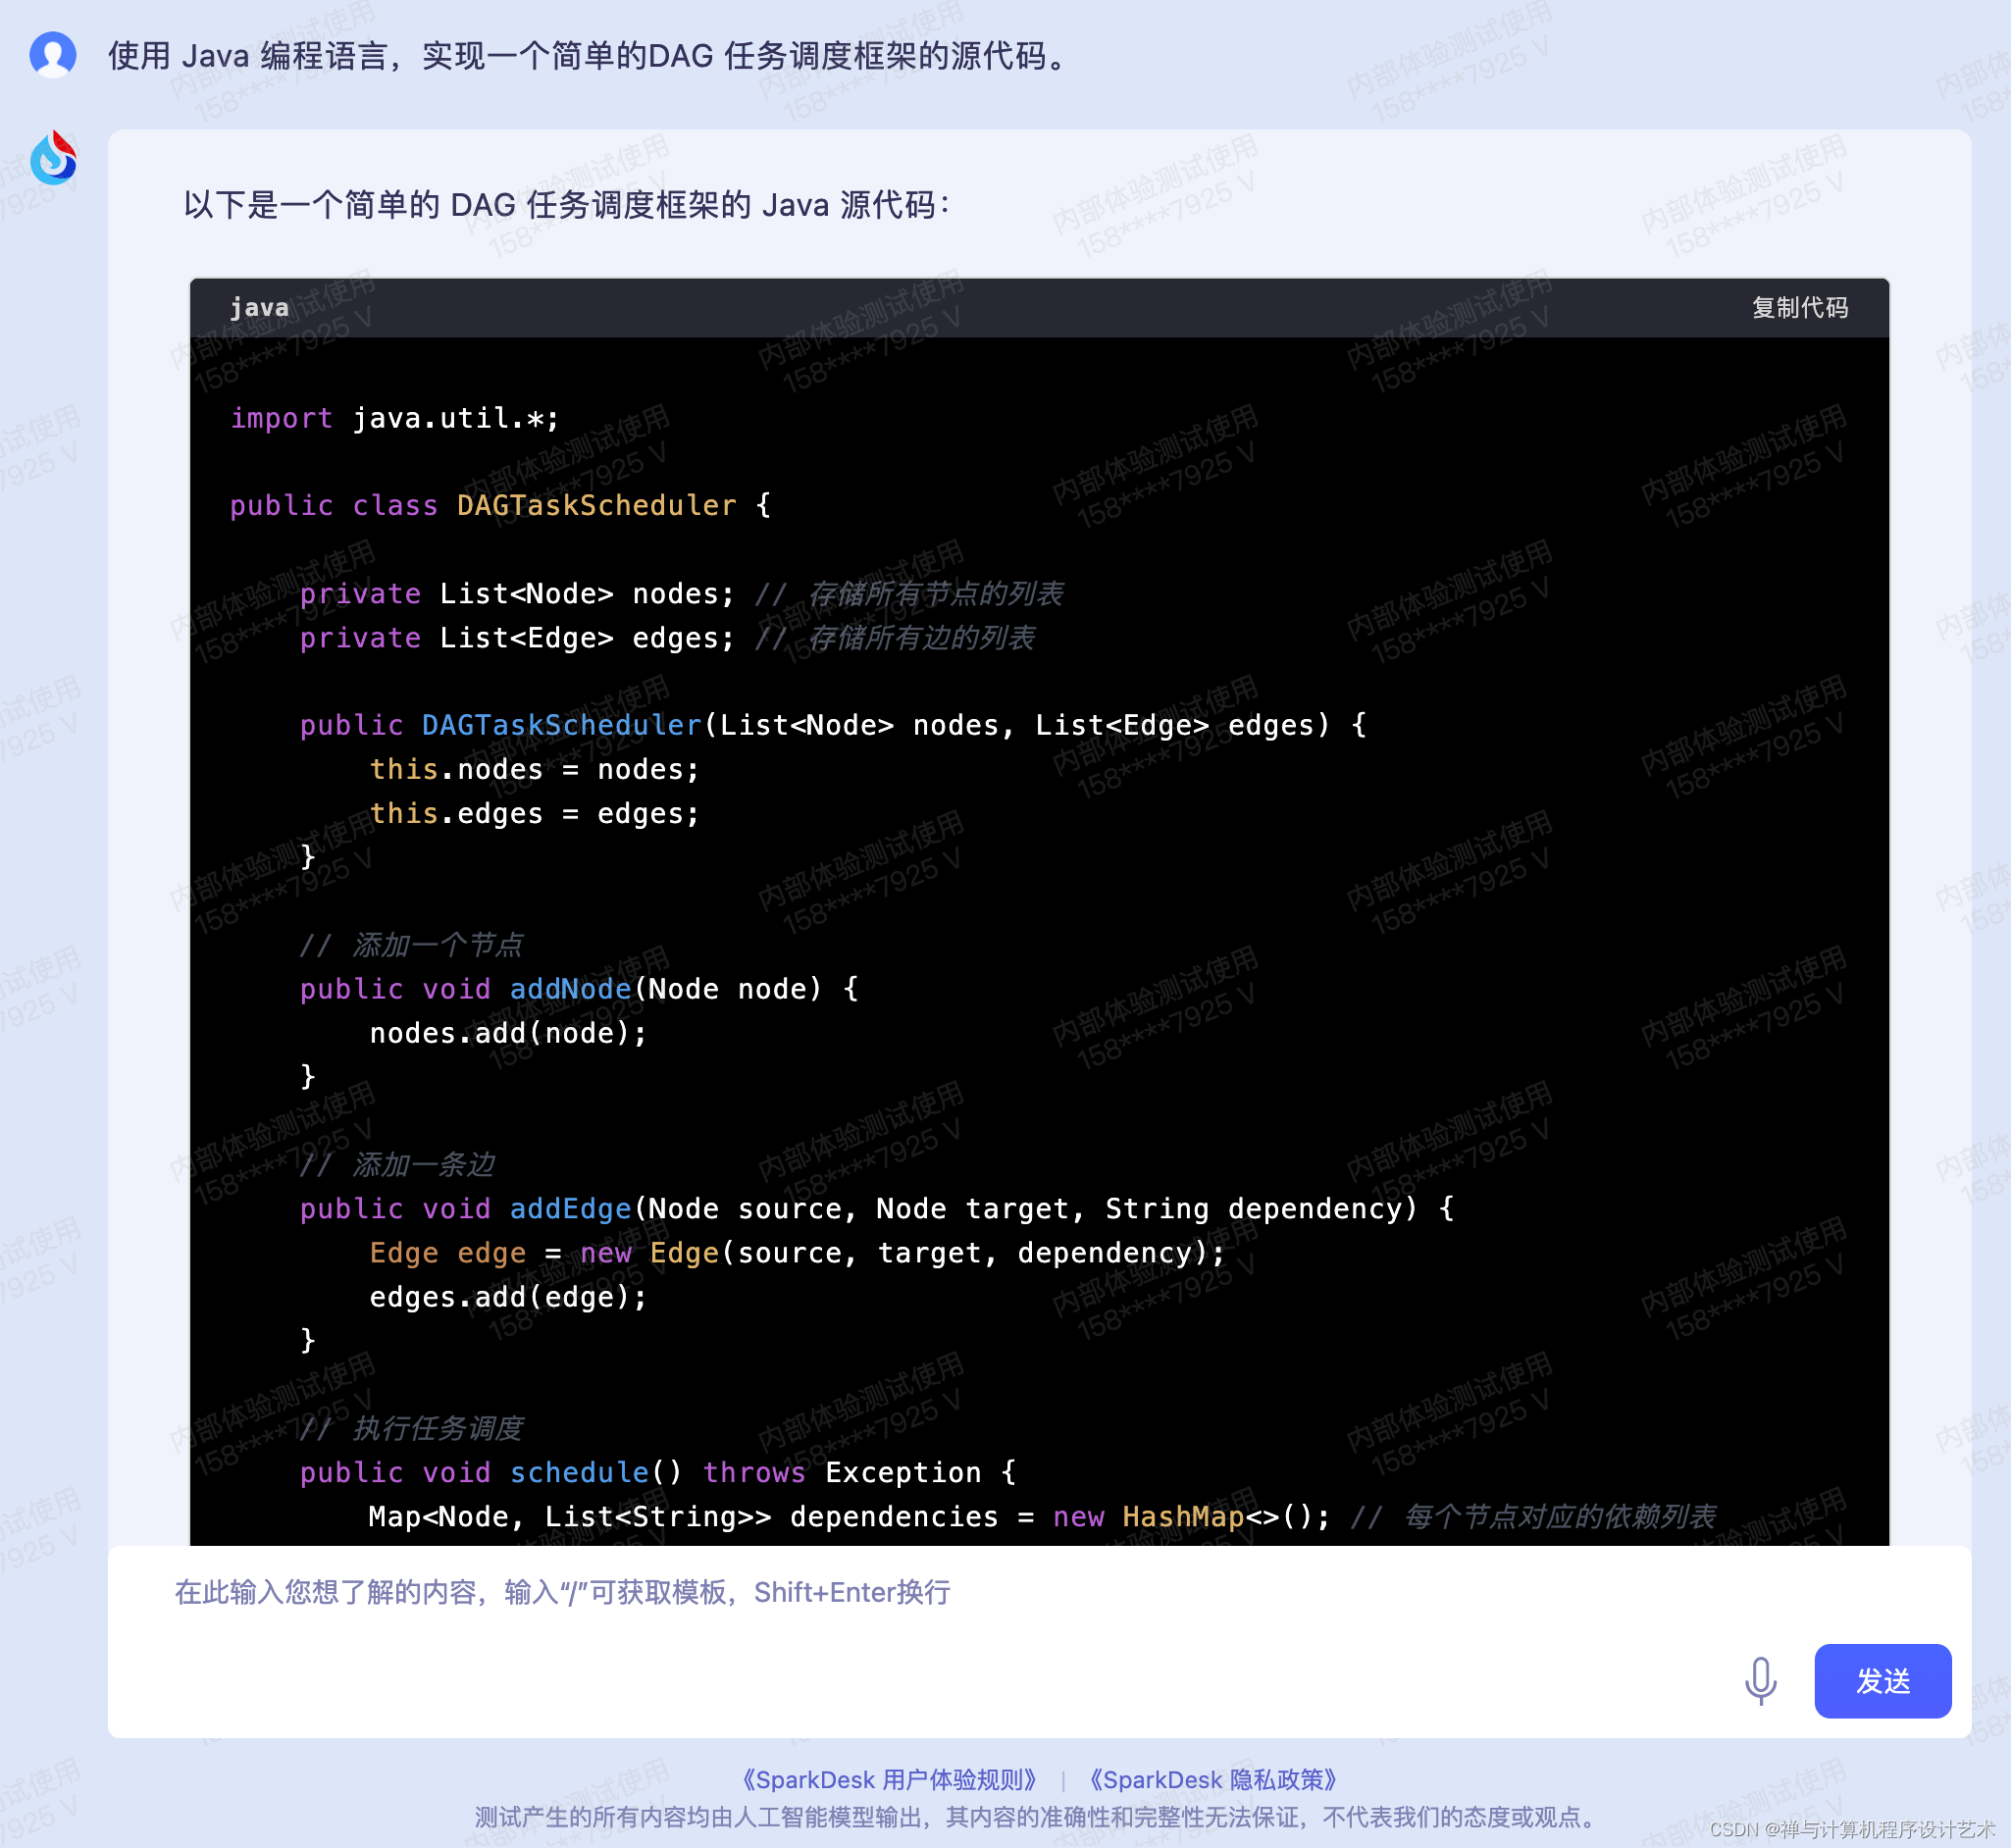Click the user icon beside the question

[x=55, y=56]
